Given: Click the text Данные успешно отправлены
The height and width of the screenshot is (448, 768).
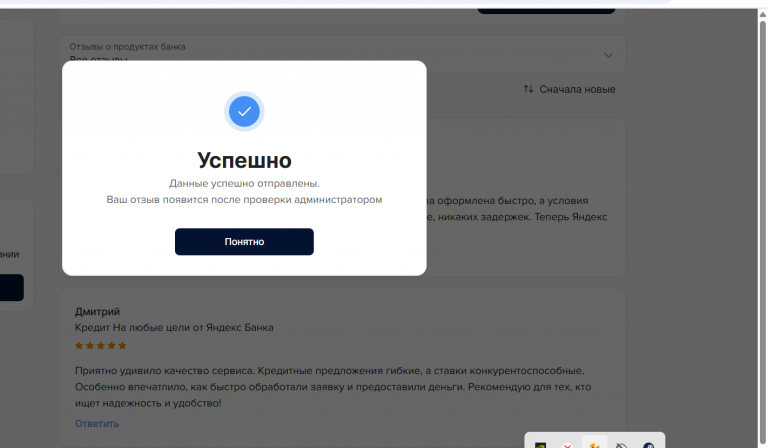Looking at the screenshot, I should [244, 184].
